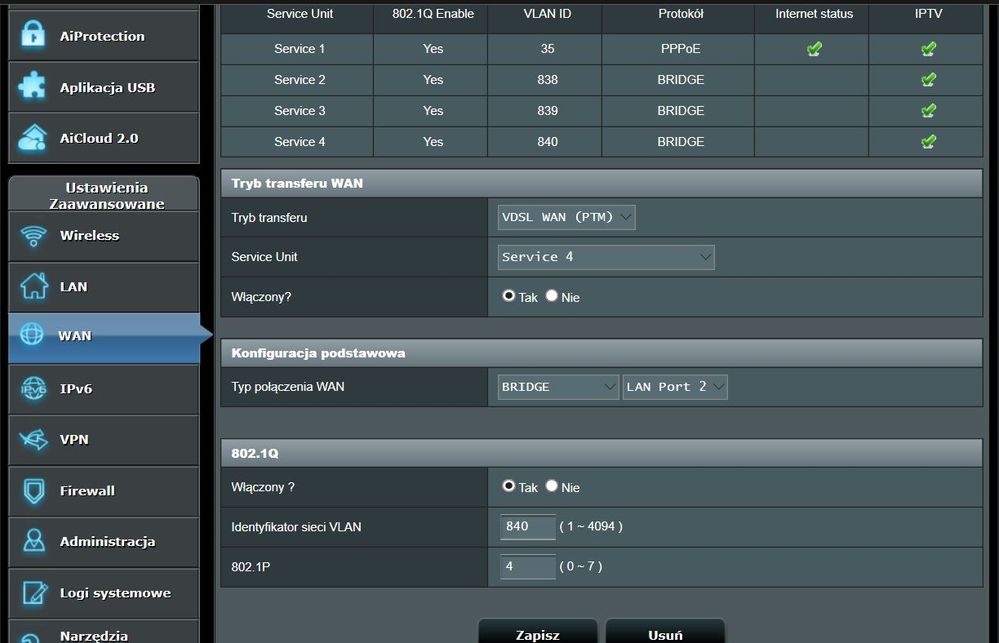Screen dimensions: 999x643
Task: Click the VLAN ID input field
Action: pos(527,526)
